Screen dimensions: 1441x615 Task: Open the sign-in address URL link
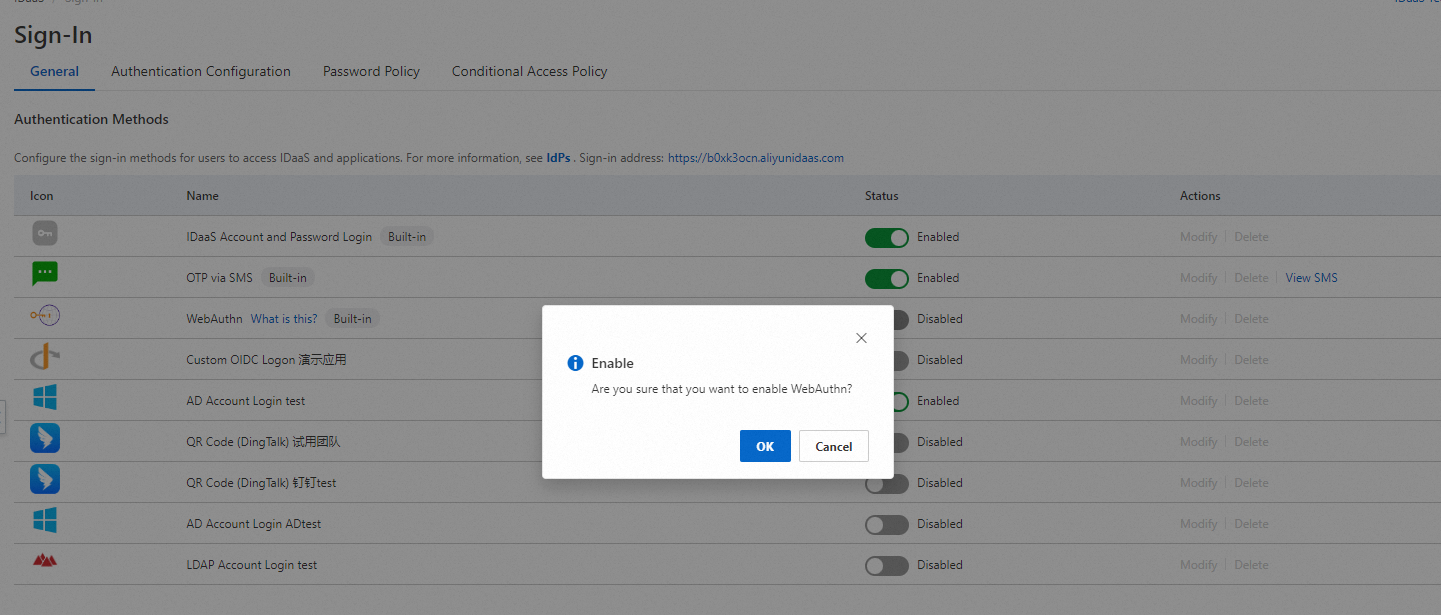[756, 158]
